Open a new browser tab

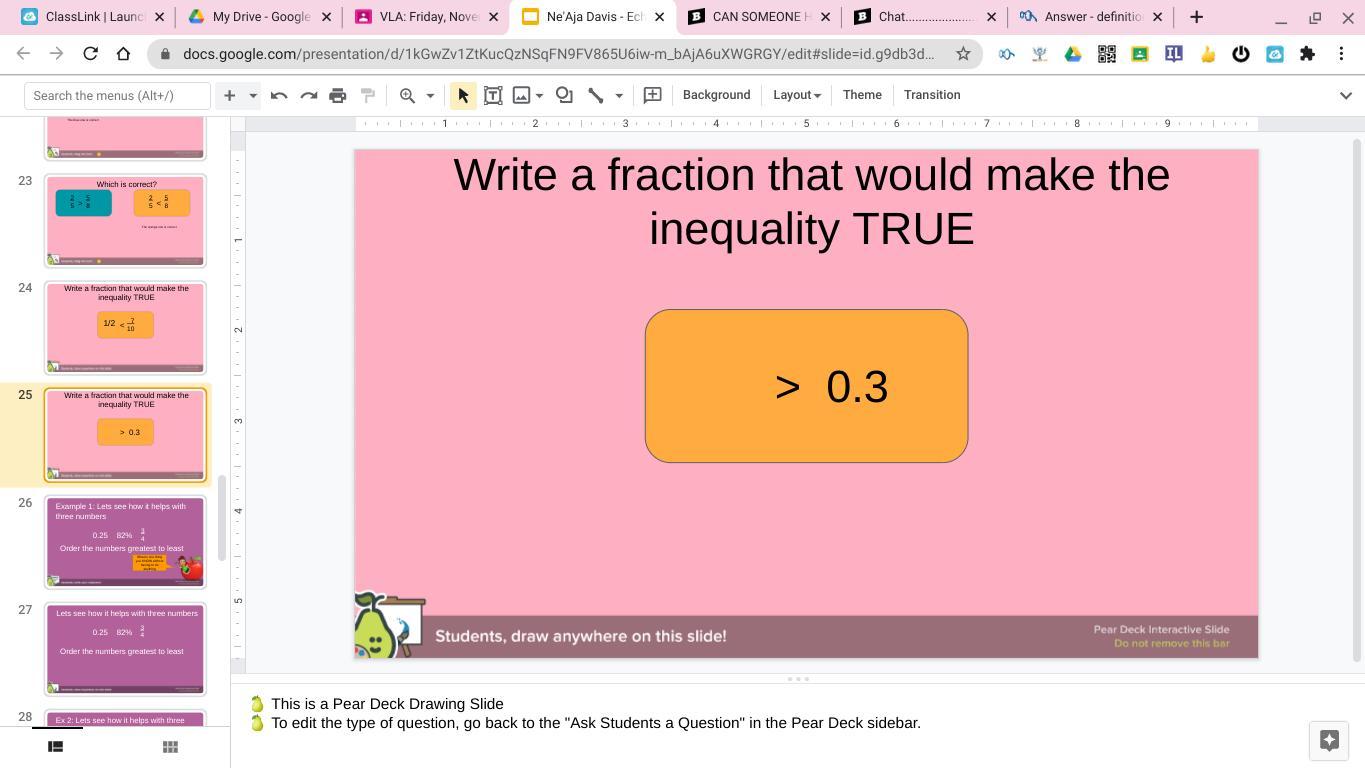[x=1196, y=17]
